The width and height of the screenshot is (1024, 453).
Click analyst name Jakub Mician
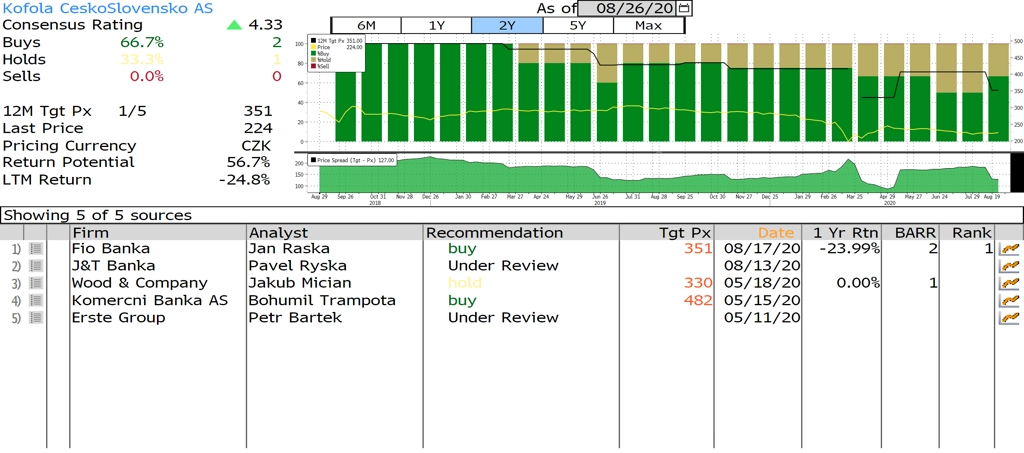point(300,283)
